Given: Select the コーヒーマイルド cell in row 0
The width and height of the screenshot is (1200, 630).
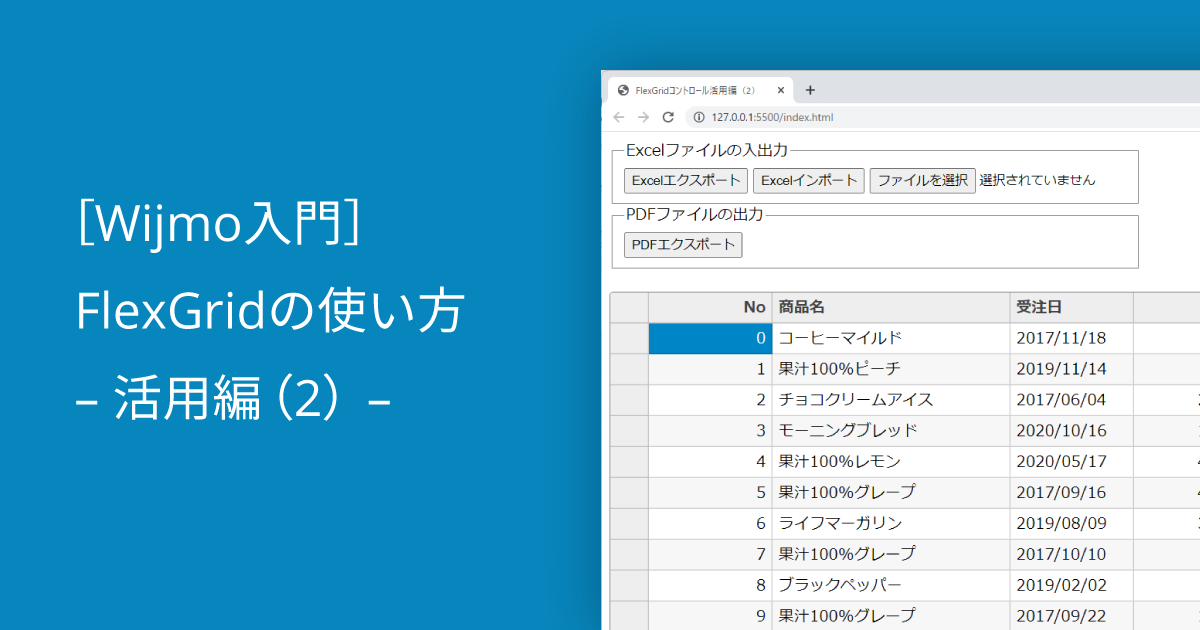Looking at the screenshot, I should (x=850, y=338).
